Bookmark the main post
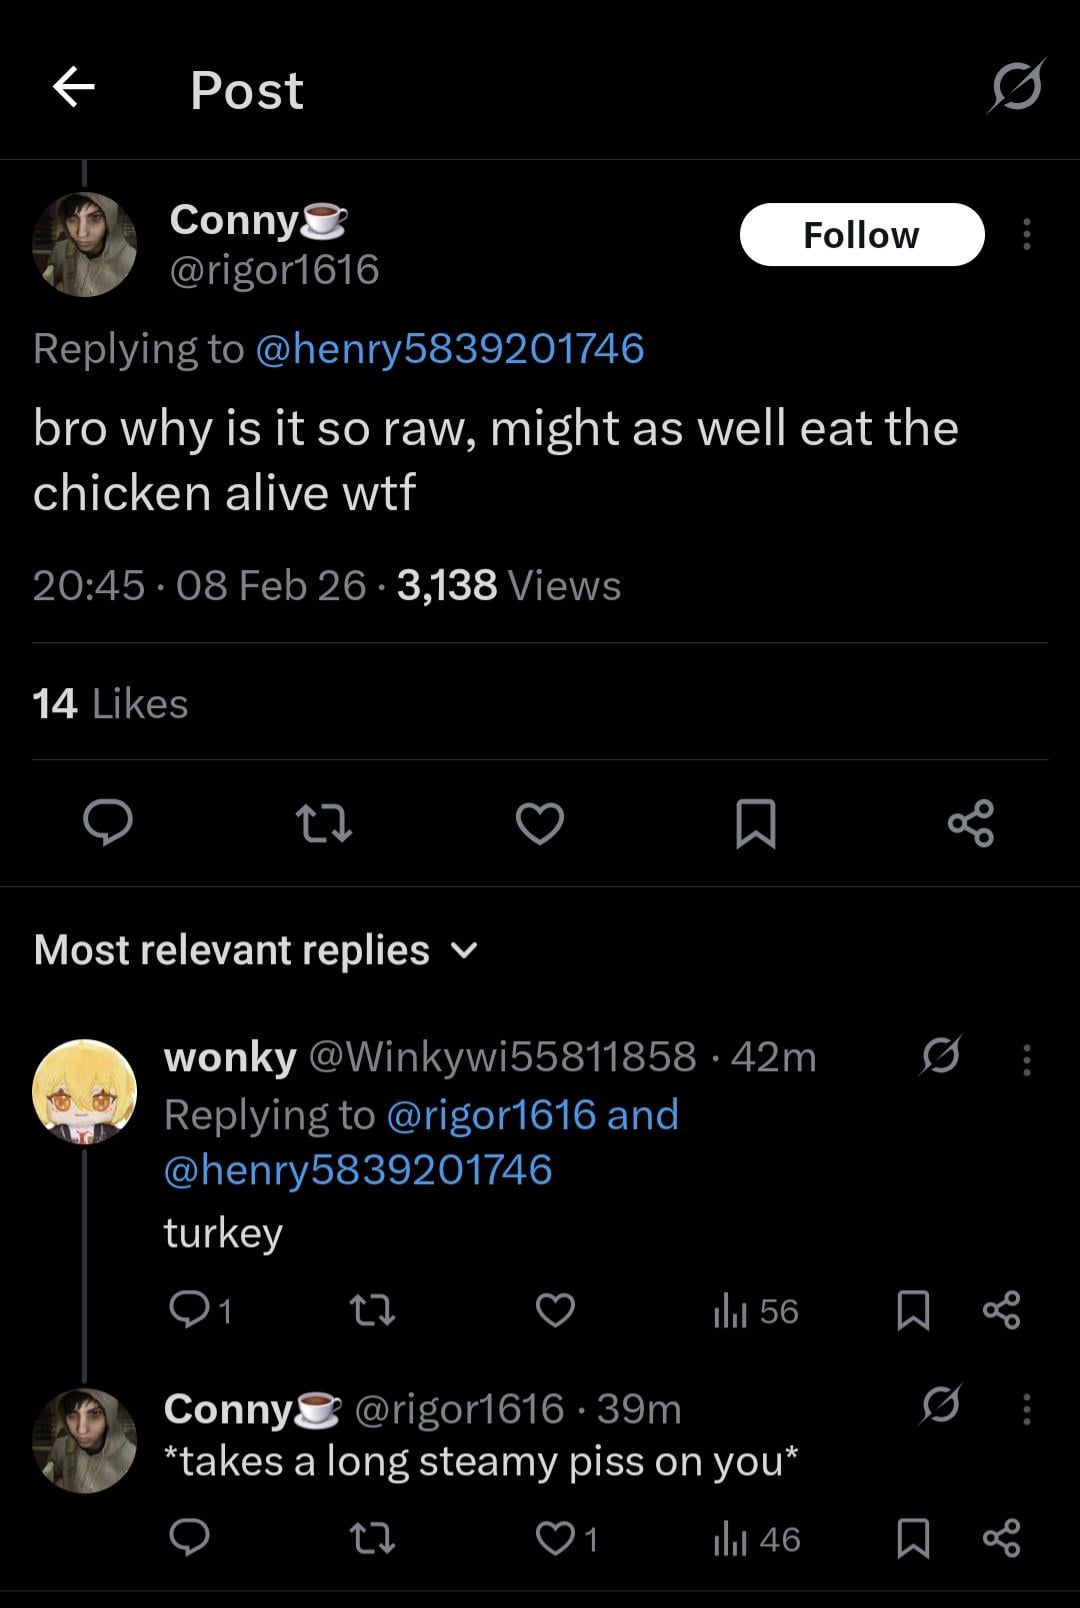 coord(755,823)
